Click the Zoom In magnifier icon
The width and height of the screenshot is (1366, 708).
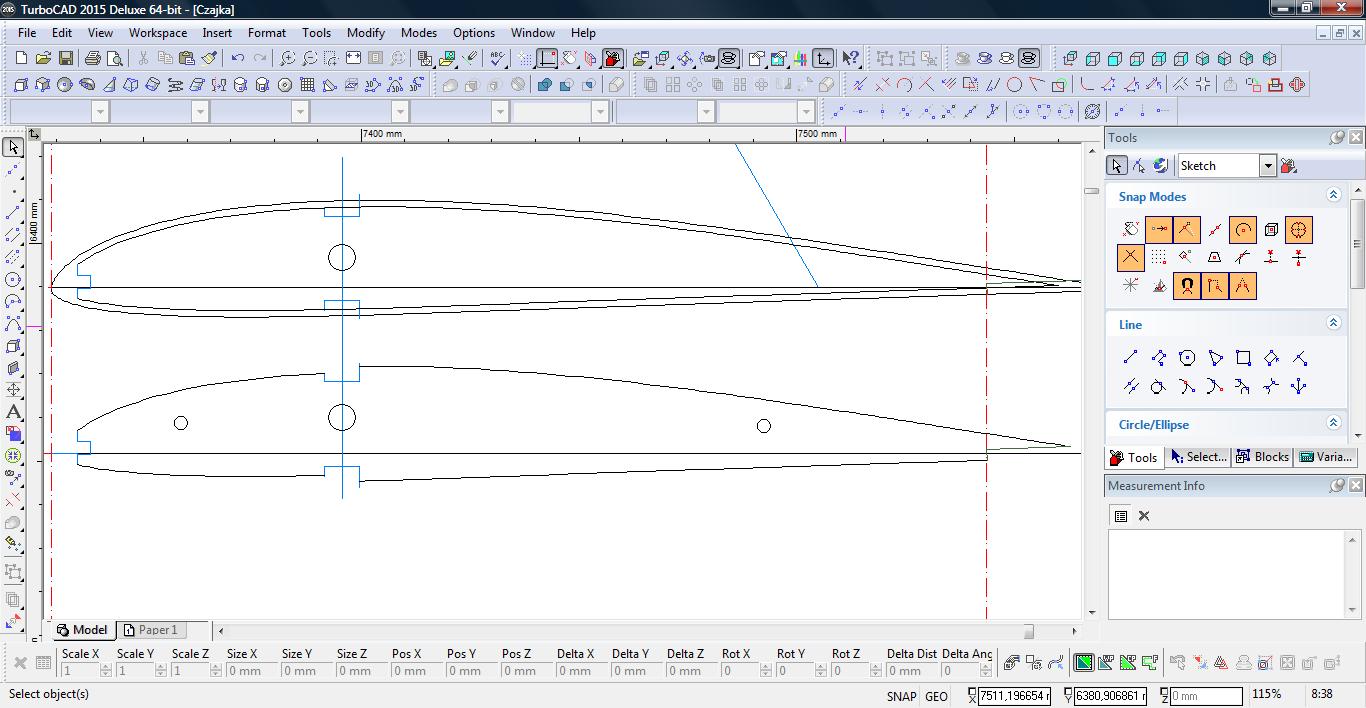click(288, 59)
